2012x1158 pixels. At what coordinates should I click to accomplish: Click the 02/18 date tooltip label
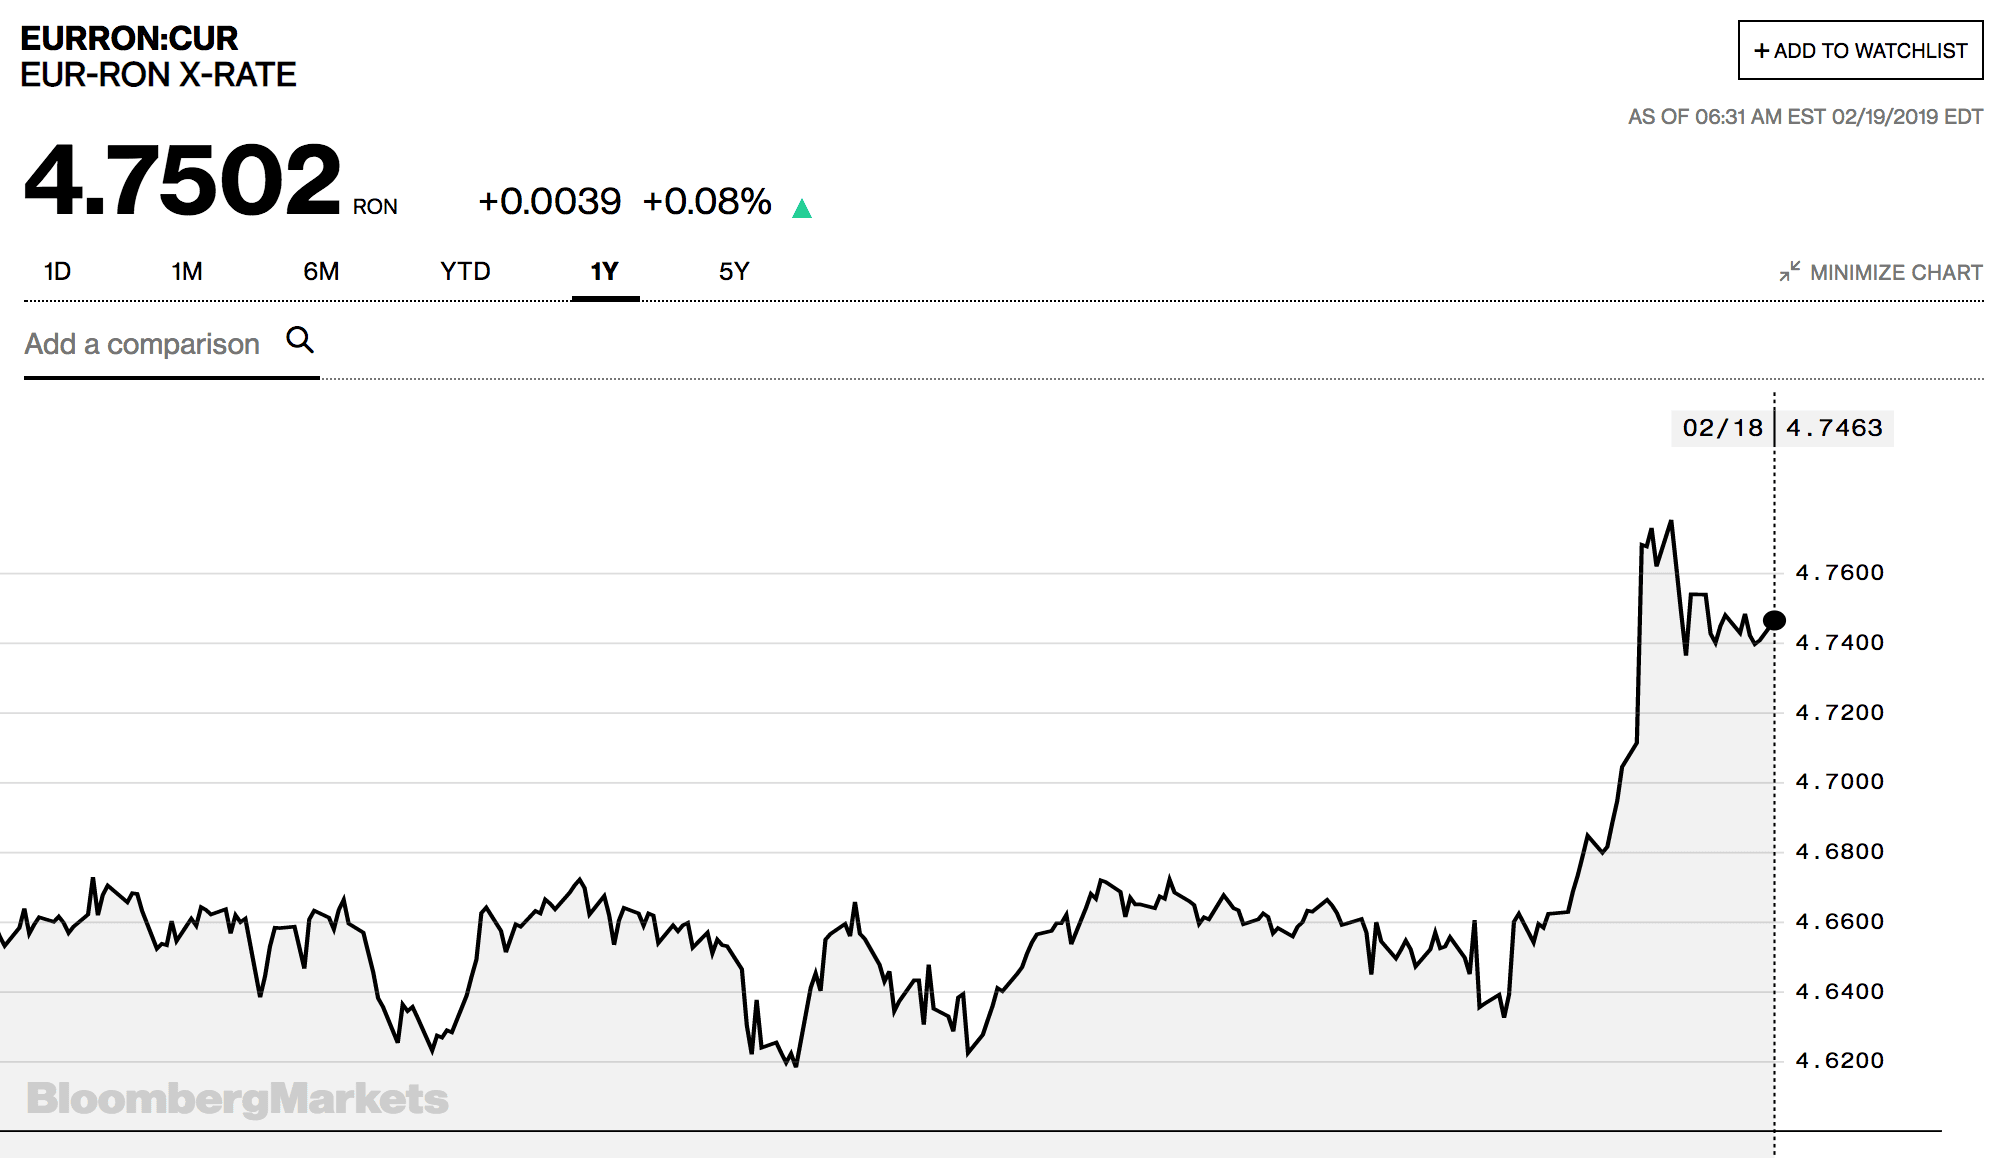coord(1722,428)
